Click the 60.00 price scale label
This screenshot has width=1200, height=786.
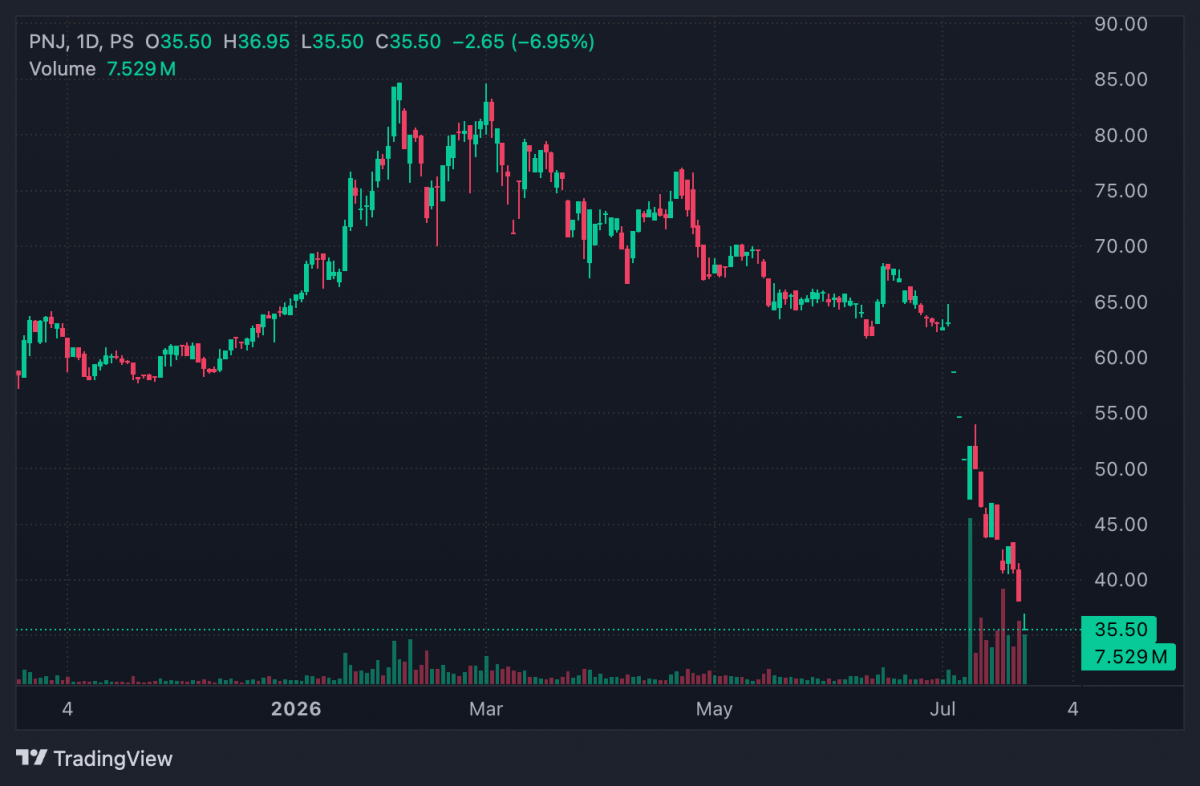1119,357
